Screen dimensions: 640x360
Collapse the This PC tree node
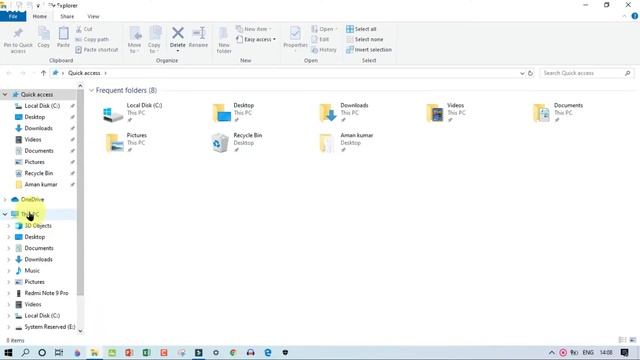coord(5,214)
